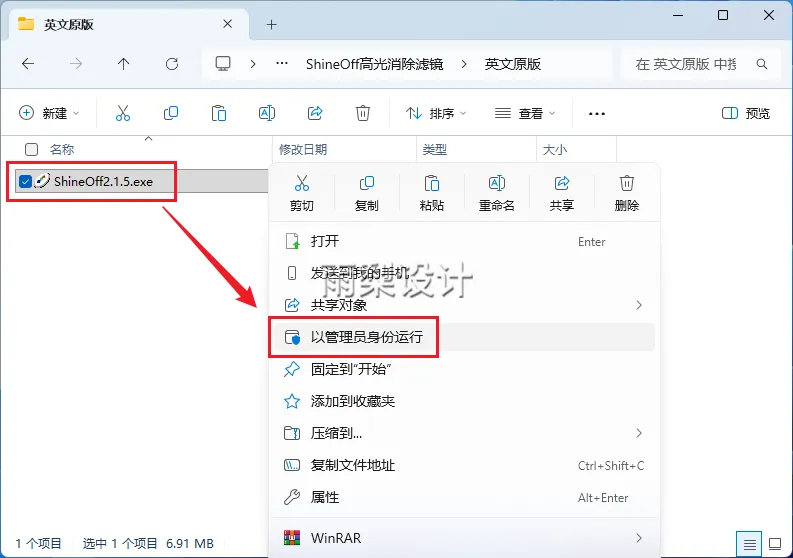Click Copy icon in Explorer toolbar
793x558 pixels.
click(x=171, y=113)
